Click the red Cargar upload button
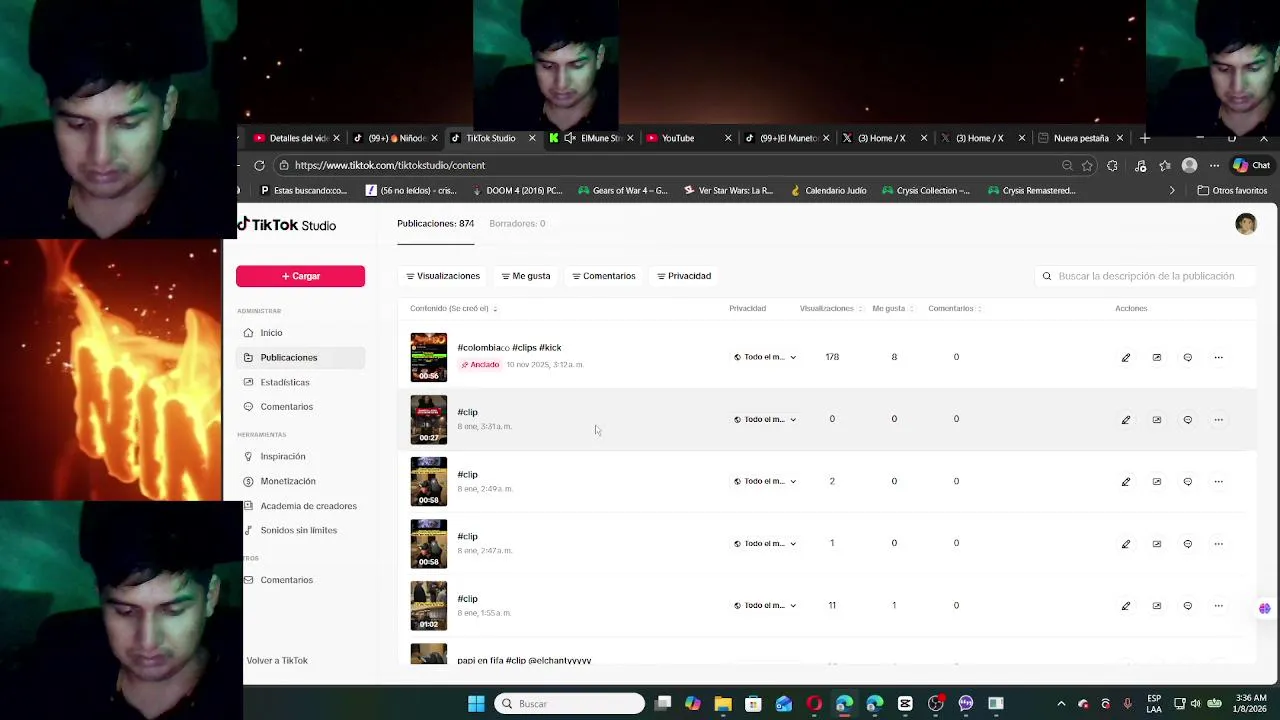Viewport: 1280px width, 720px height. click(300, 276)
